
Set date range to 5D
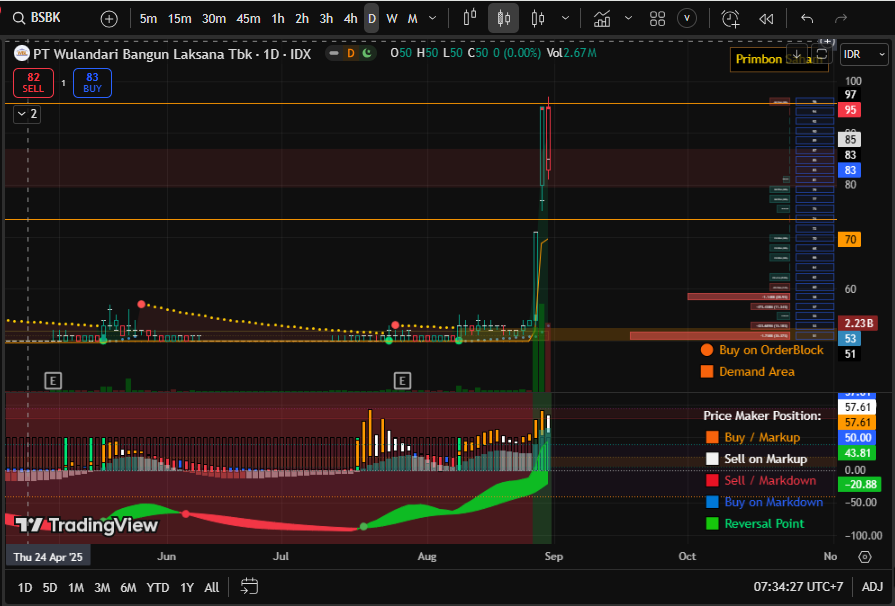(50, 587)
